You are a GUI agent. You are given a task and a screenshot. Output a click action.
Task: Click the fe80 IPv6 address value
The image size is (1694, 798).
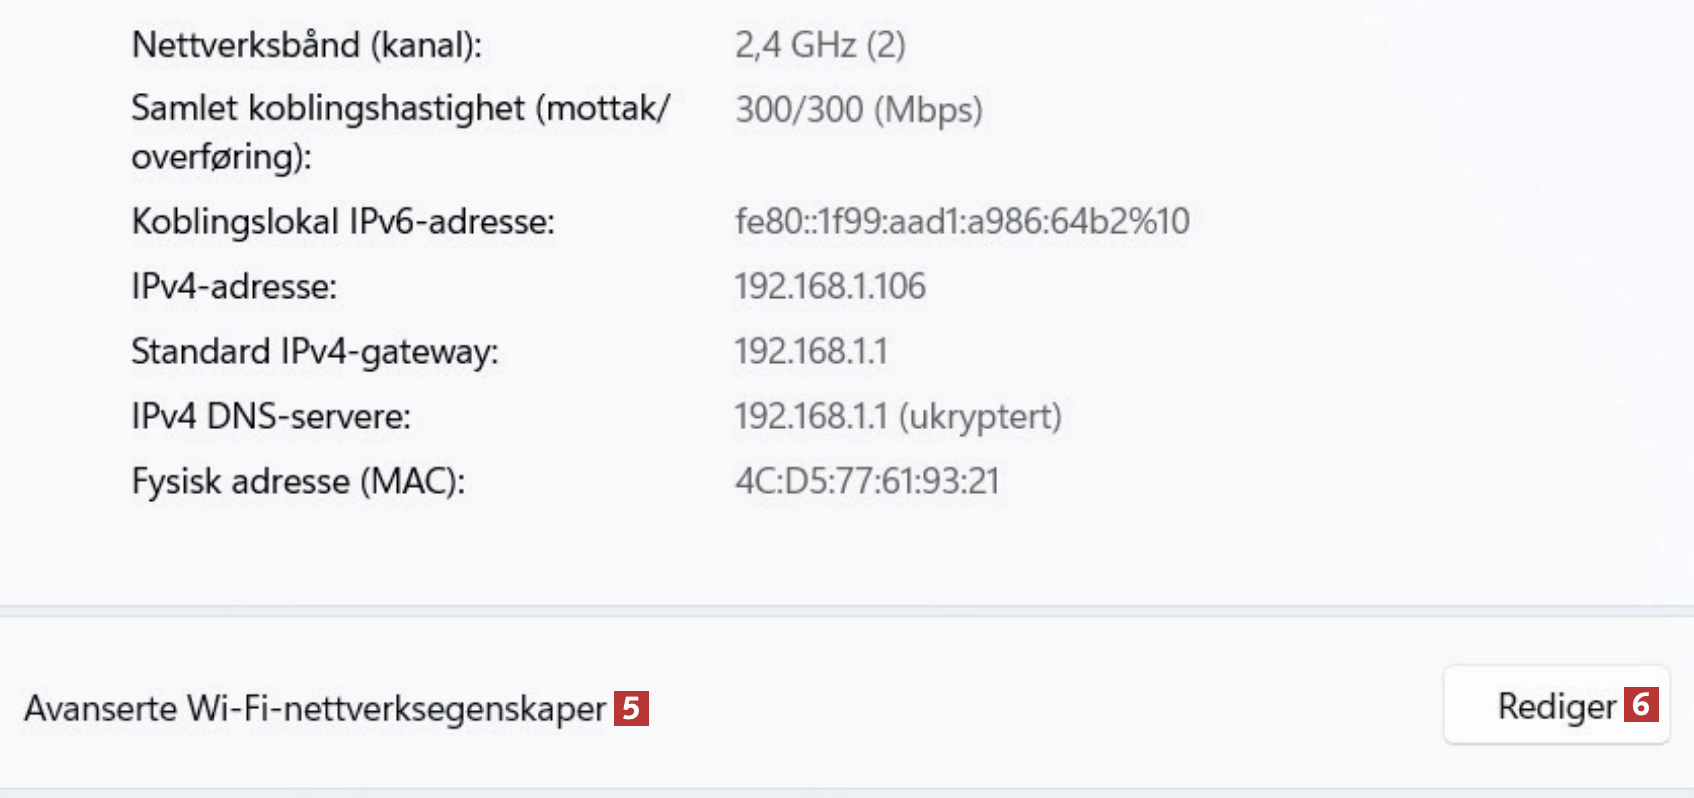961,221
